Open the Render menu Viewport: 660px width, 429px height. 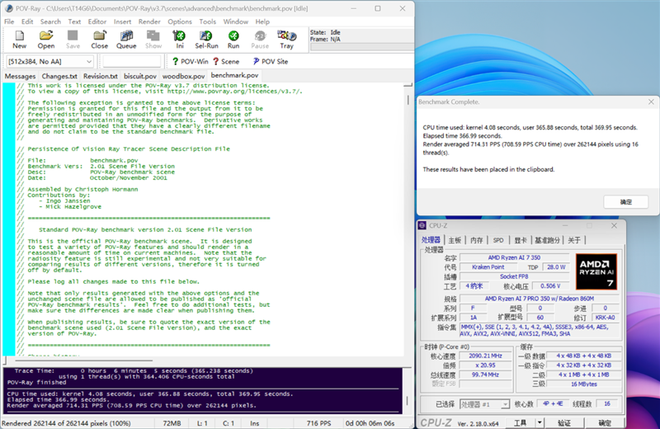(x=148, y=20)
